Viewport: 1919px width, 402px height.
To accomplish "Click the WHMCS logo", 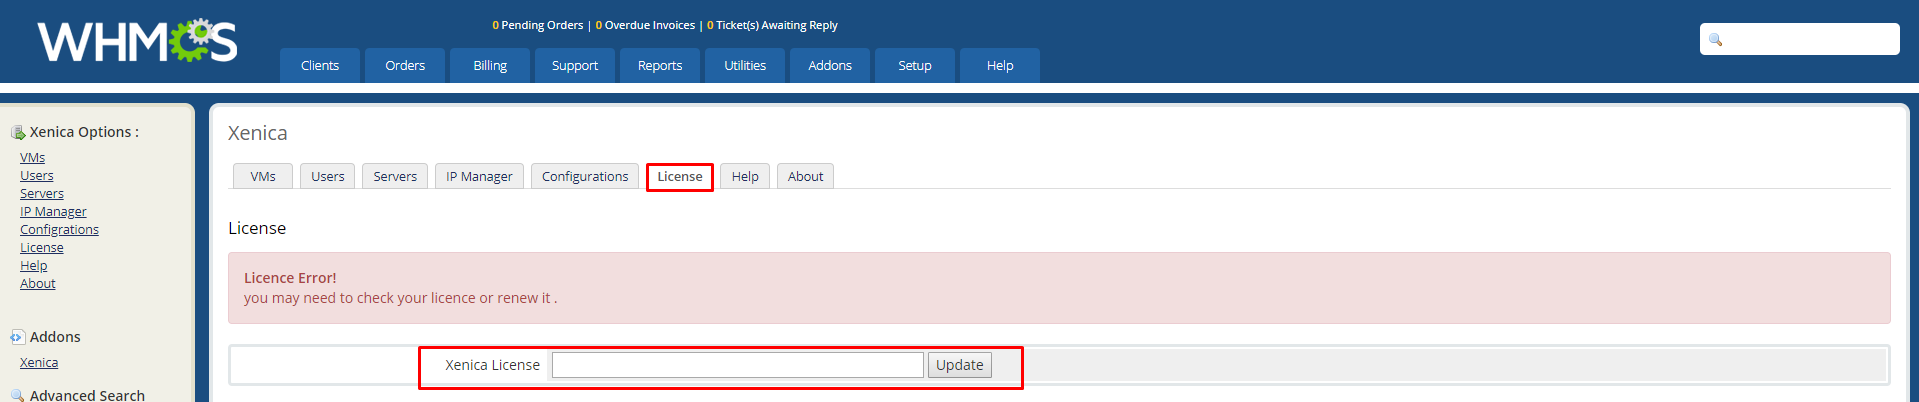I will point(138,40).
